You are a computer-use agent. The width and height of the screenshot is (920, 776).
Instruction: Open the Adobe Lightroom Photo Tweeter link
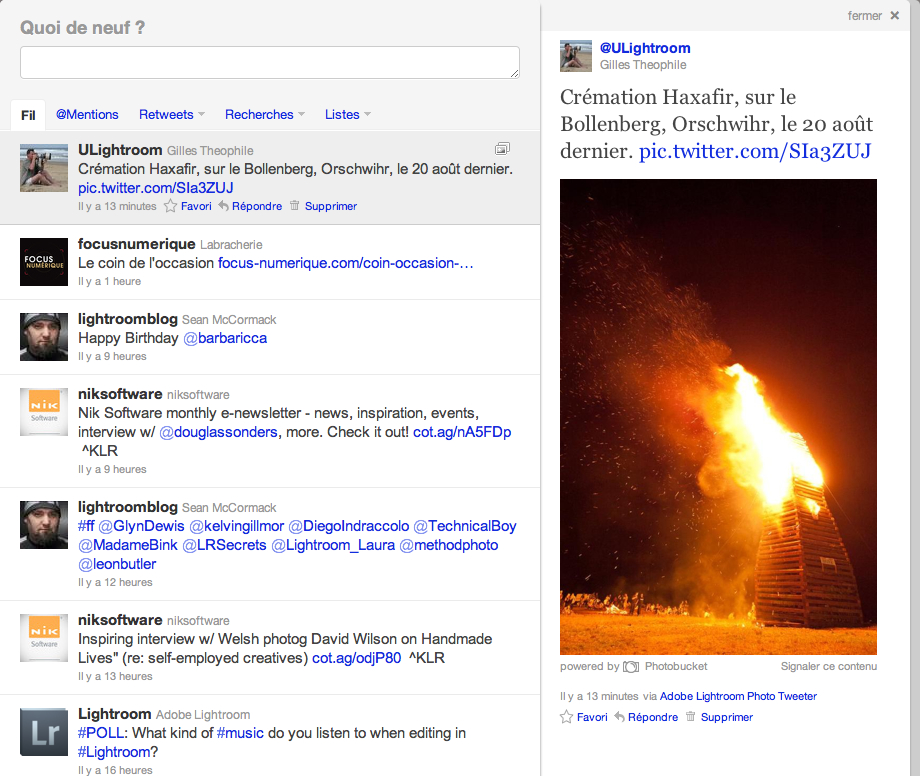click(x=738, y=696)
